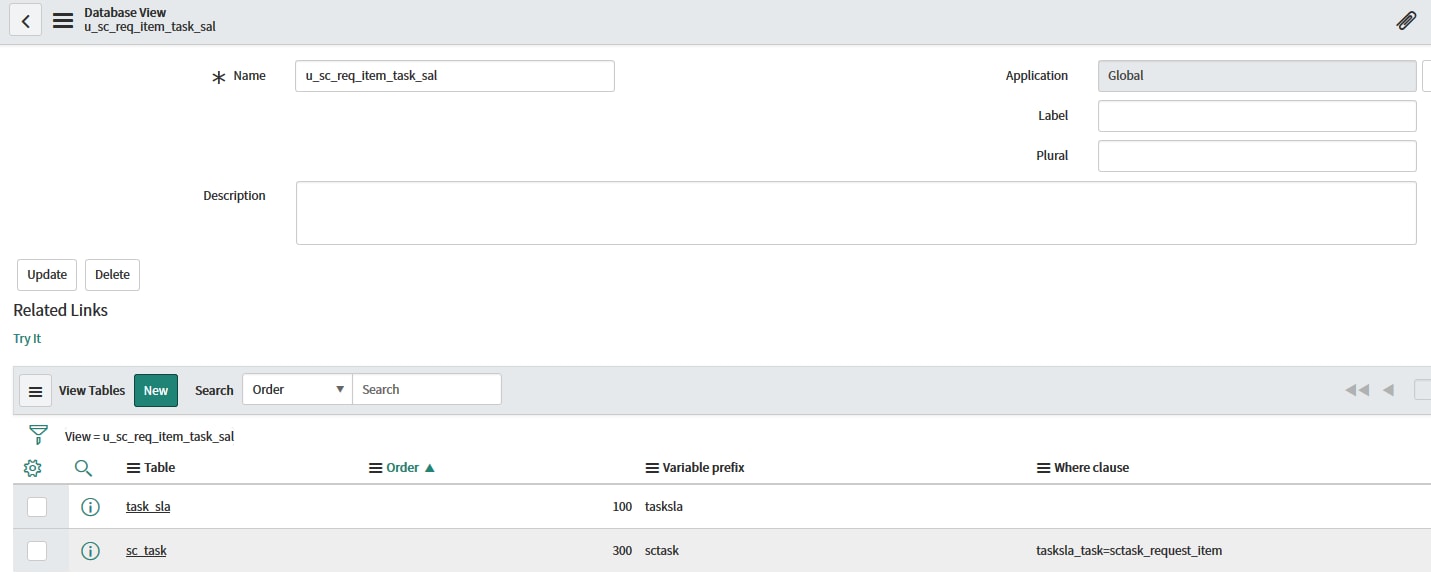The image size is (1431, 580).
Task: Sort by the Table column header
Action: click(159, 468)
